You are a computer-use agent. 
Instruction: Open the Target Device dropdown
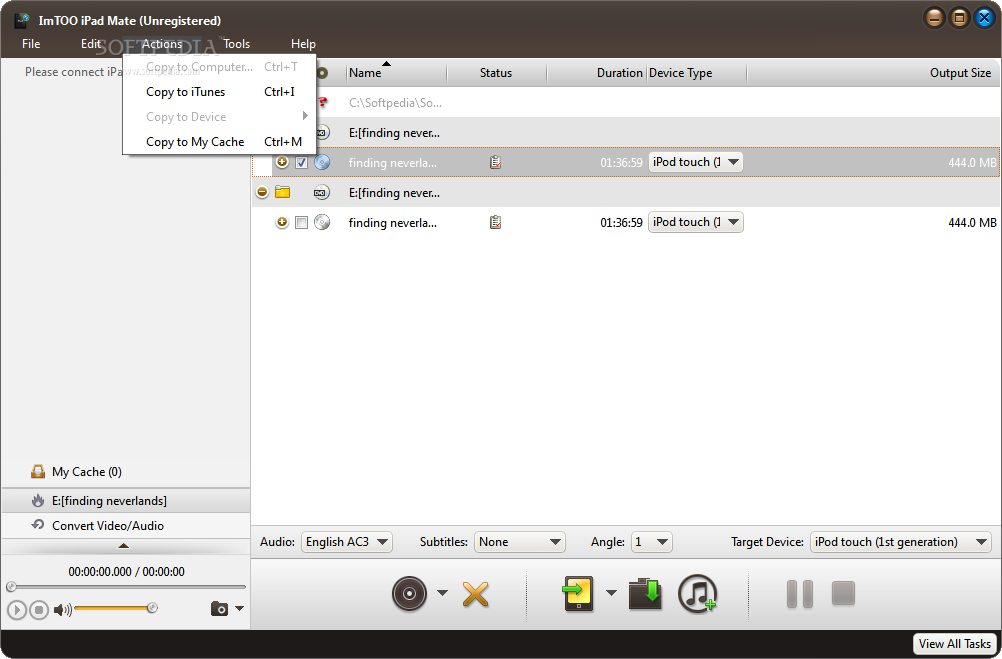pyautogui.click(x=900, y=542)
